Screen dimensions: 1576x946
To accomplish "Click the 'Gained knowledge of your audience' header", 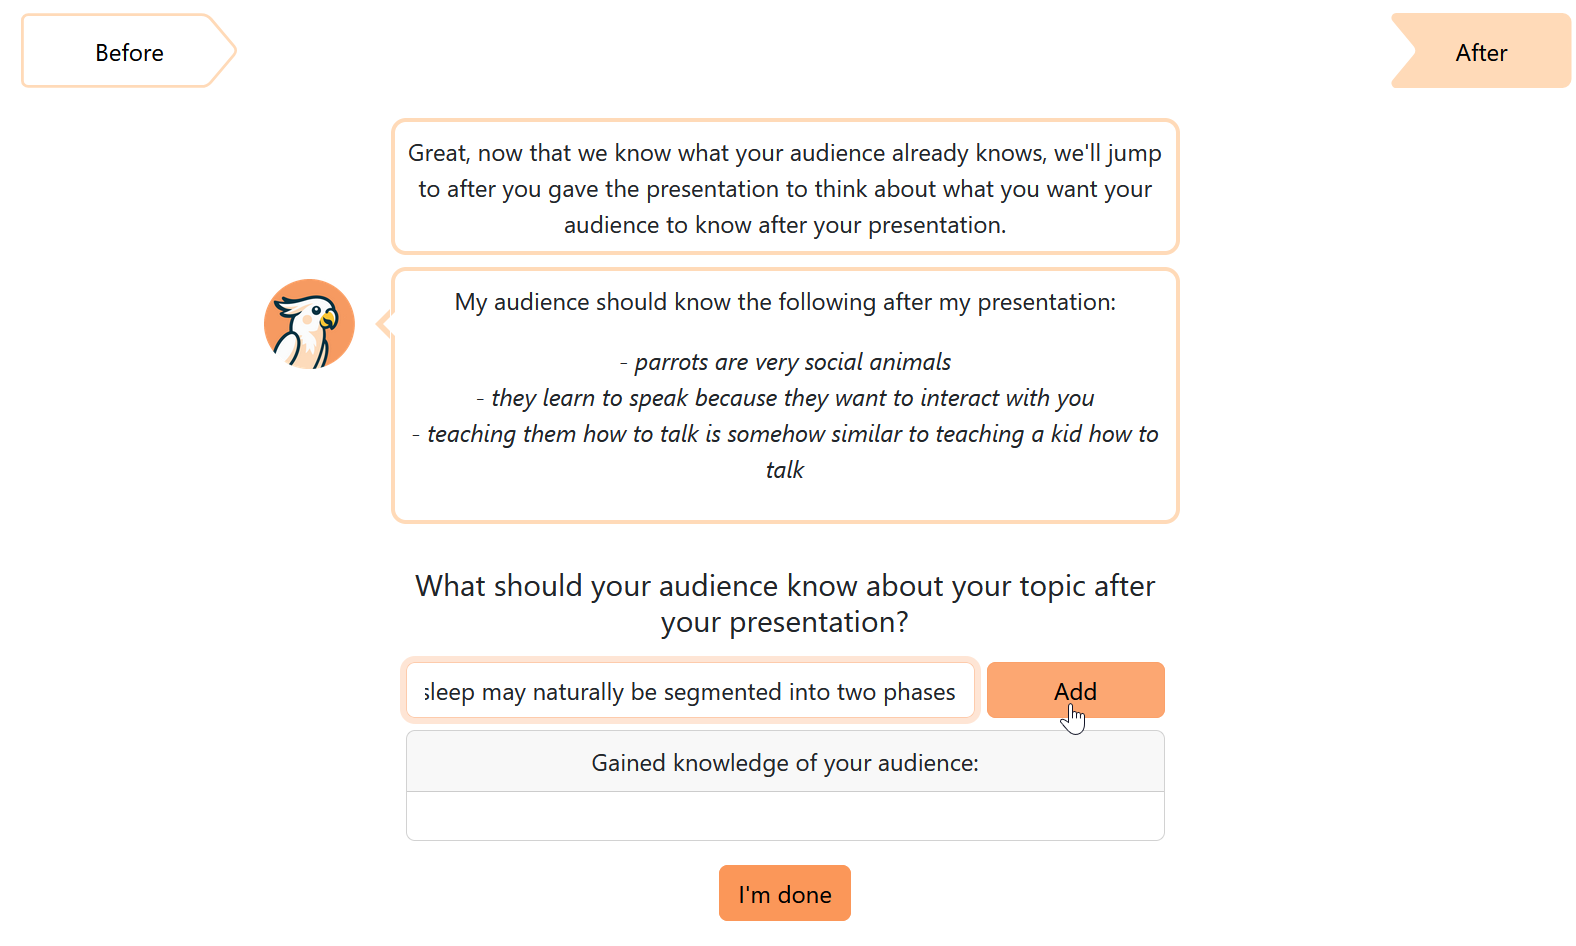I will pyautogui.click(x=785, y=763).
